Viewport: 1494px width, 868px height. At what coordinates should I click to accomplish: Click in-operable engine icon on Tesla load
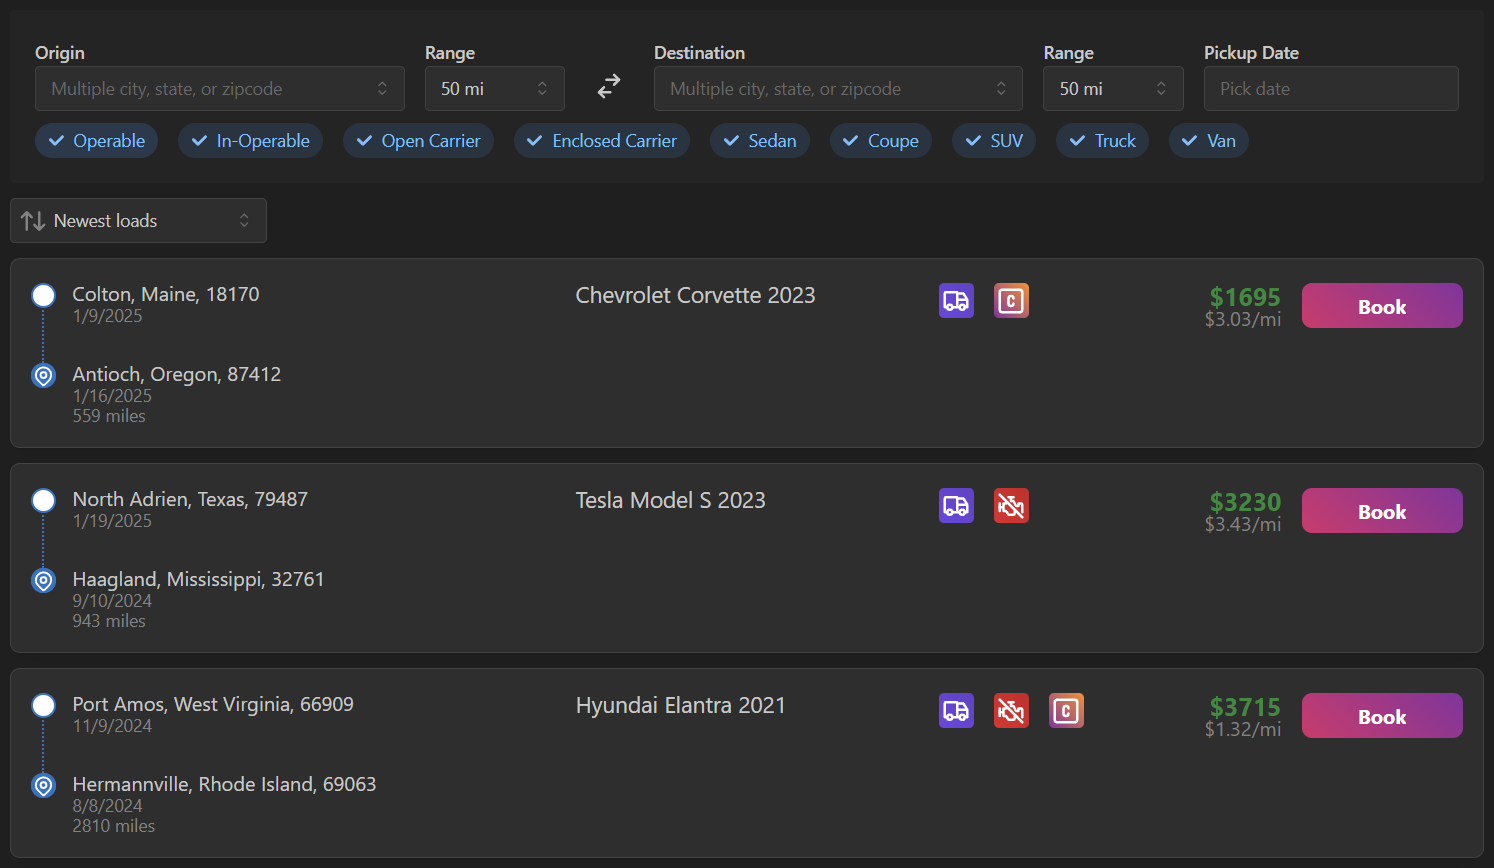click(1011, 506)
